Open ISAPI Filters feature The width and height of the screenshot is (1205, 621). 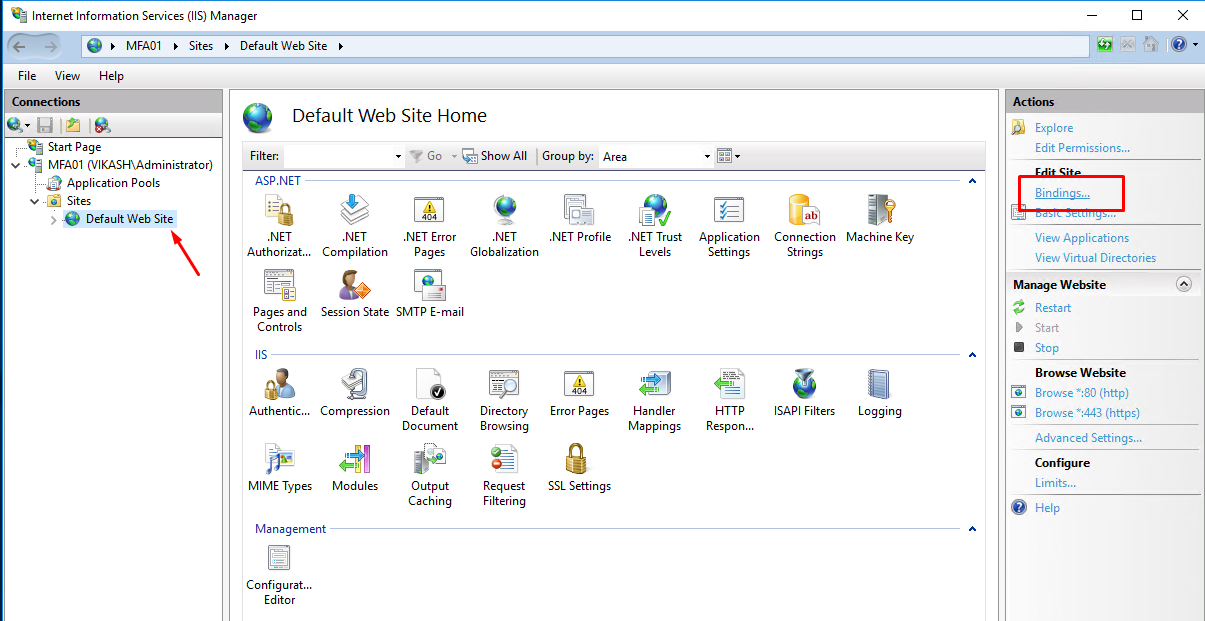[x=804, y=392]
